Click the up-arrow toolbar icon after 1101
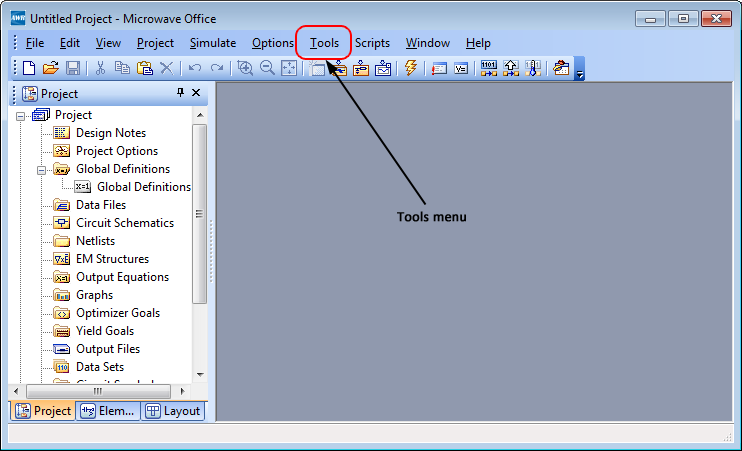This screenshot has height=451, width=742. (511, 68)
